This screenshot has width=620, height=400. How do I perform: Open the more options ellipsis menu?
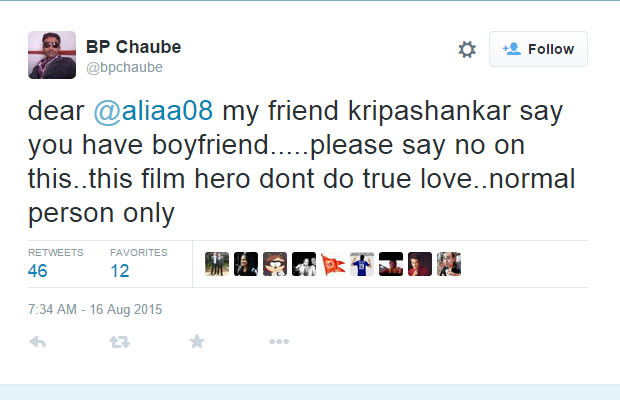tap(279, 342)
